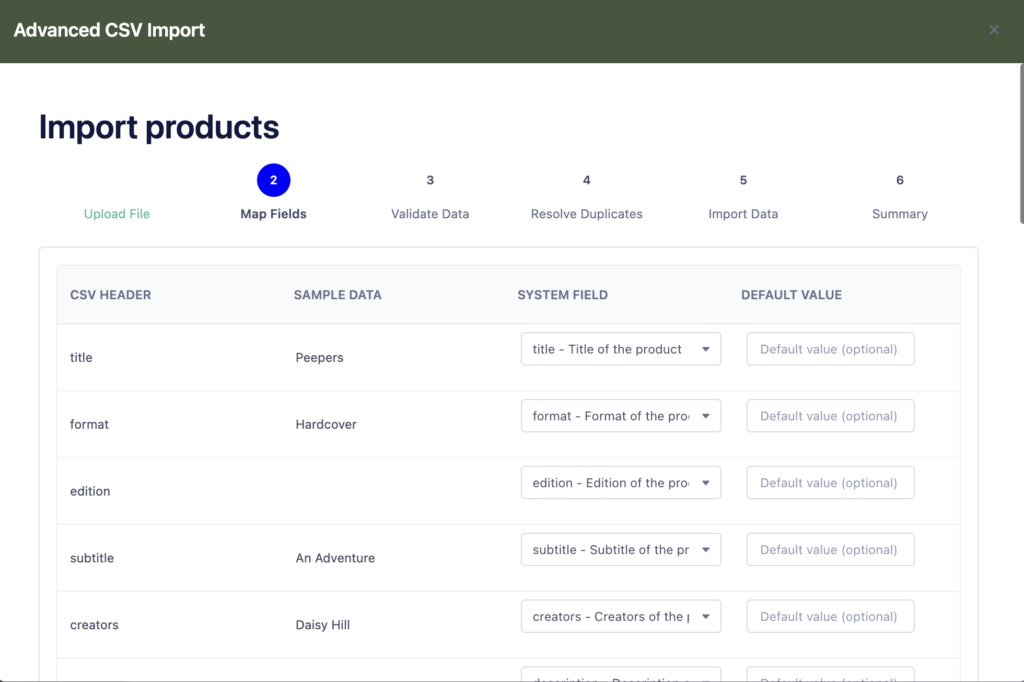Viewport: 1024px width, 682px height.
Task: Expand the format system field dropdown
Action: click(620, 416)
